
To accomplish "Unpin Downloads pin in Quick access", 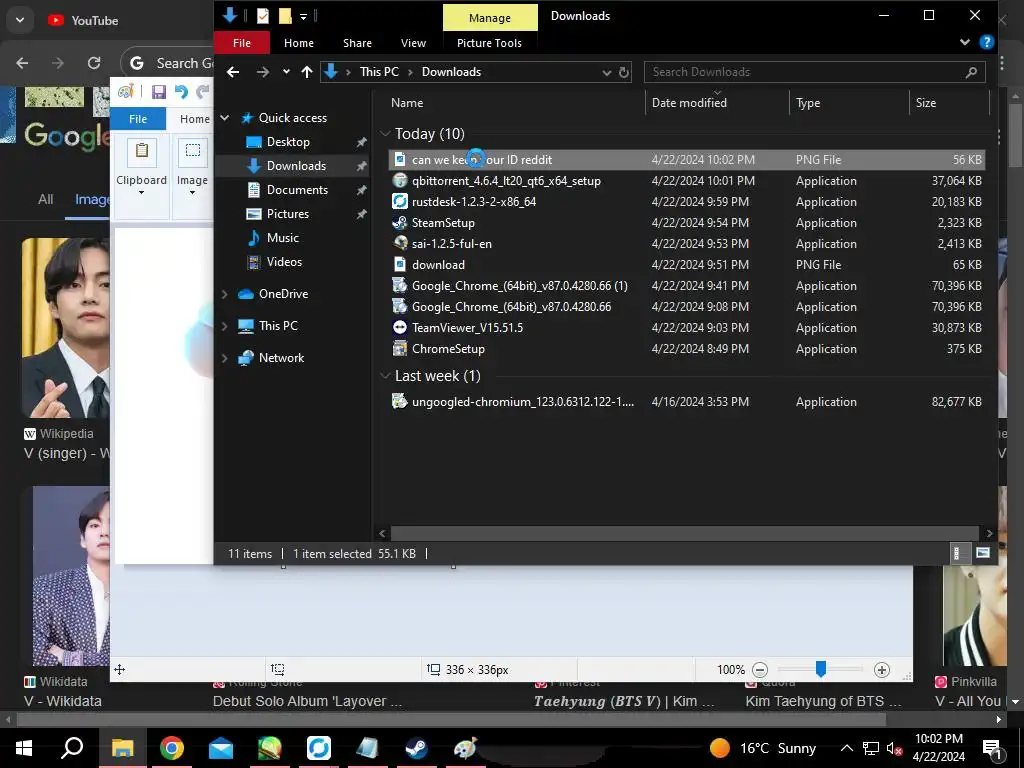I will click(x=361, y=166).
